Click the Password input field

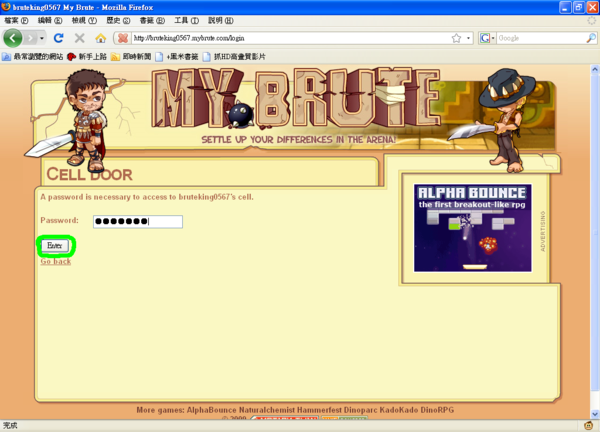click(x=138, y=222)
